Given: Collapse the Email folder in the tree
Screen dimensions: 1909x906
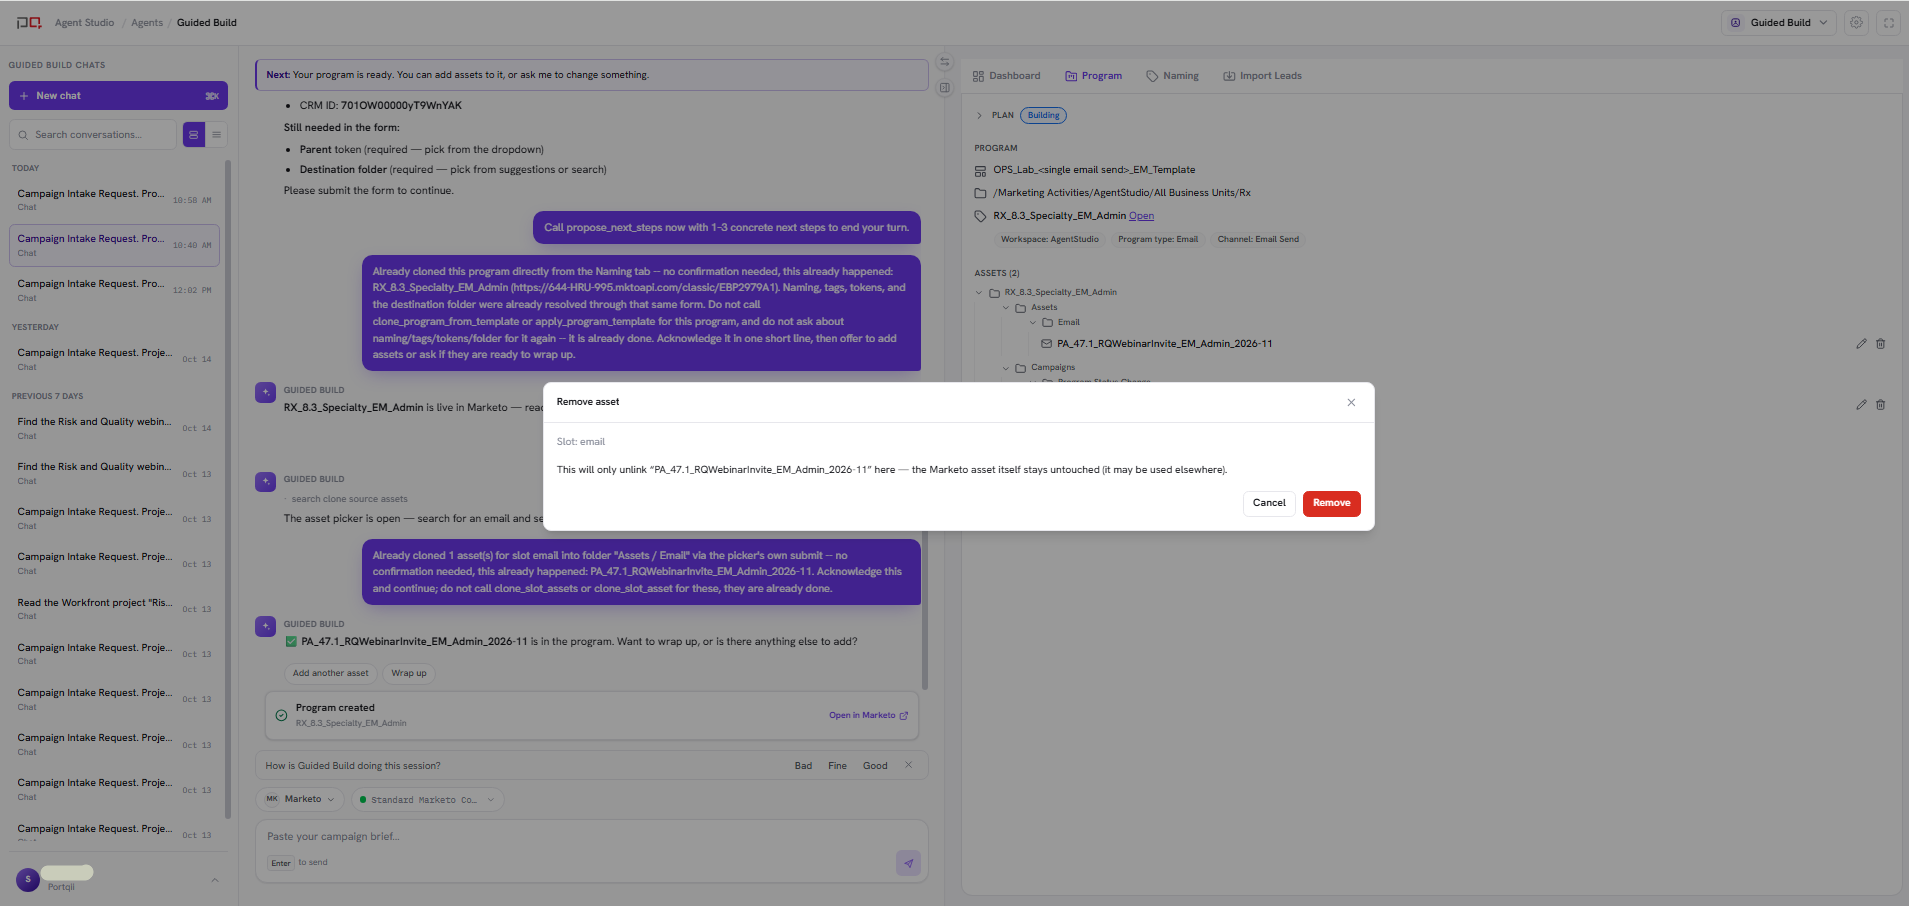Looking at the screenshot, I should 1033,323.
